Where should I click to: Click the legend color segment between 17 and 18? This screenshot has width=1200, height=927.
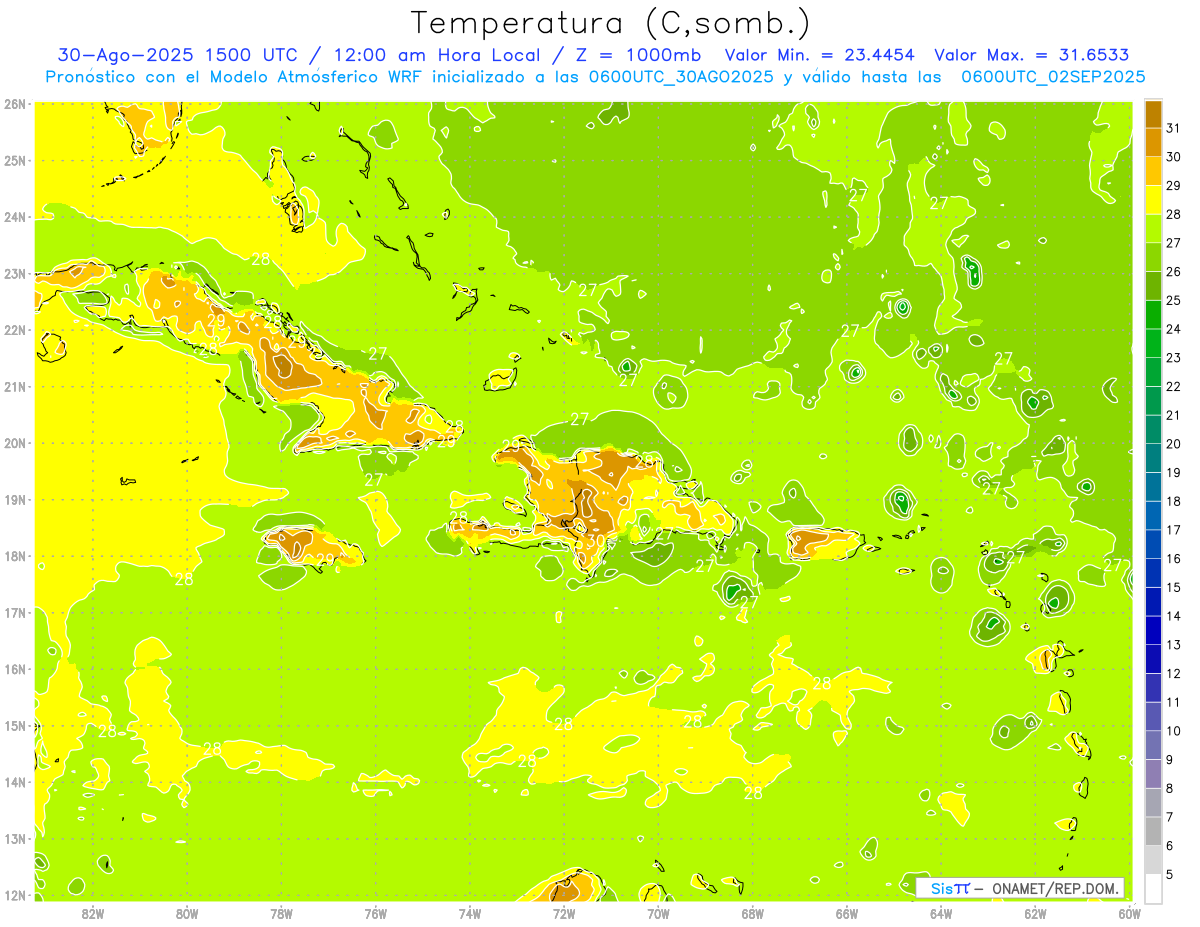click(1153, 515)
